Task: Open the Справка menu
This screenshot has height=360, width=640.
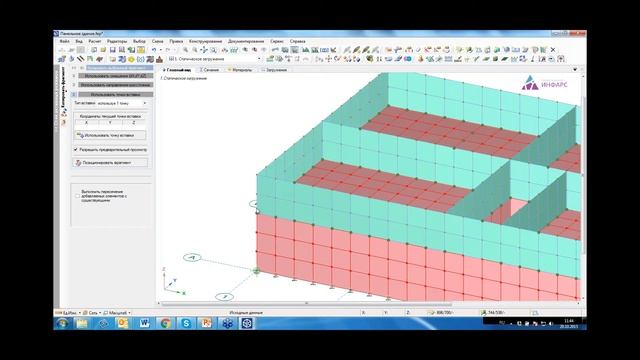Action: tap(298, 41)
